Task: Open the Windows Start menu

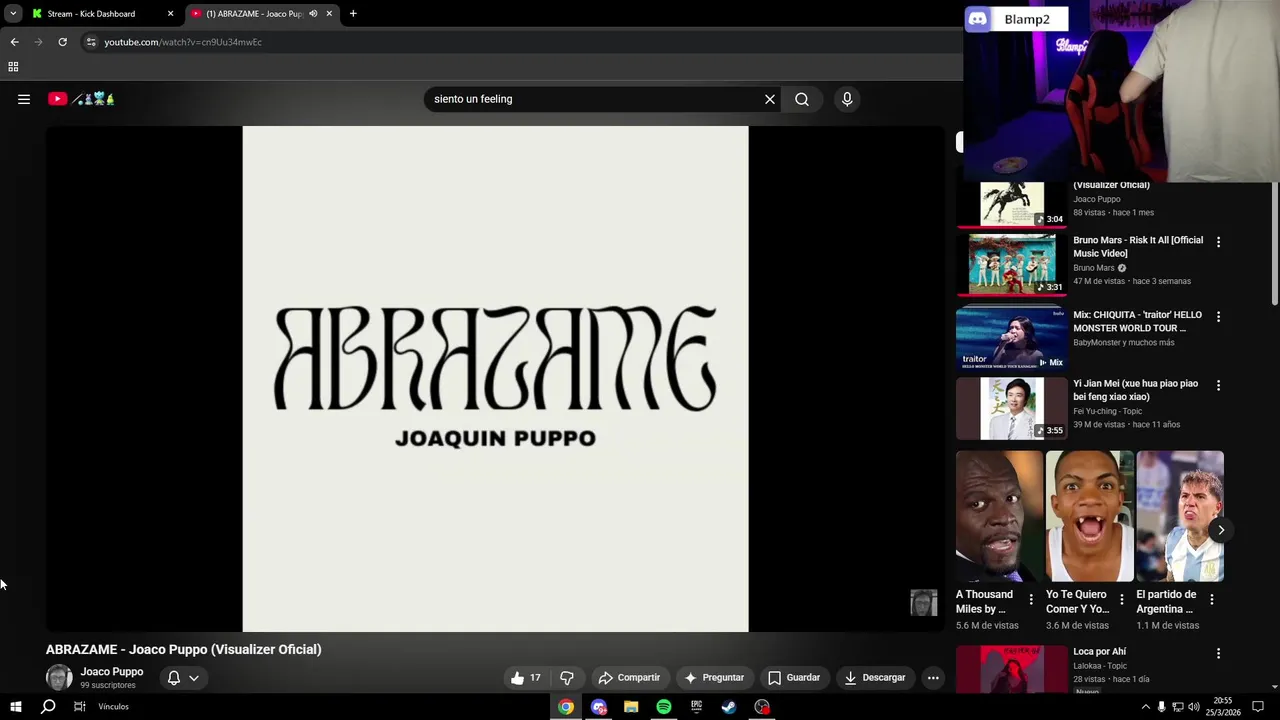Action: coord(16,707)
